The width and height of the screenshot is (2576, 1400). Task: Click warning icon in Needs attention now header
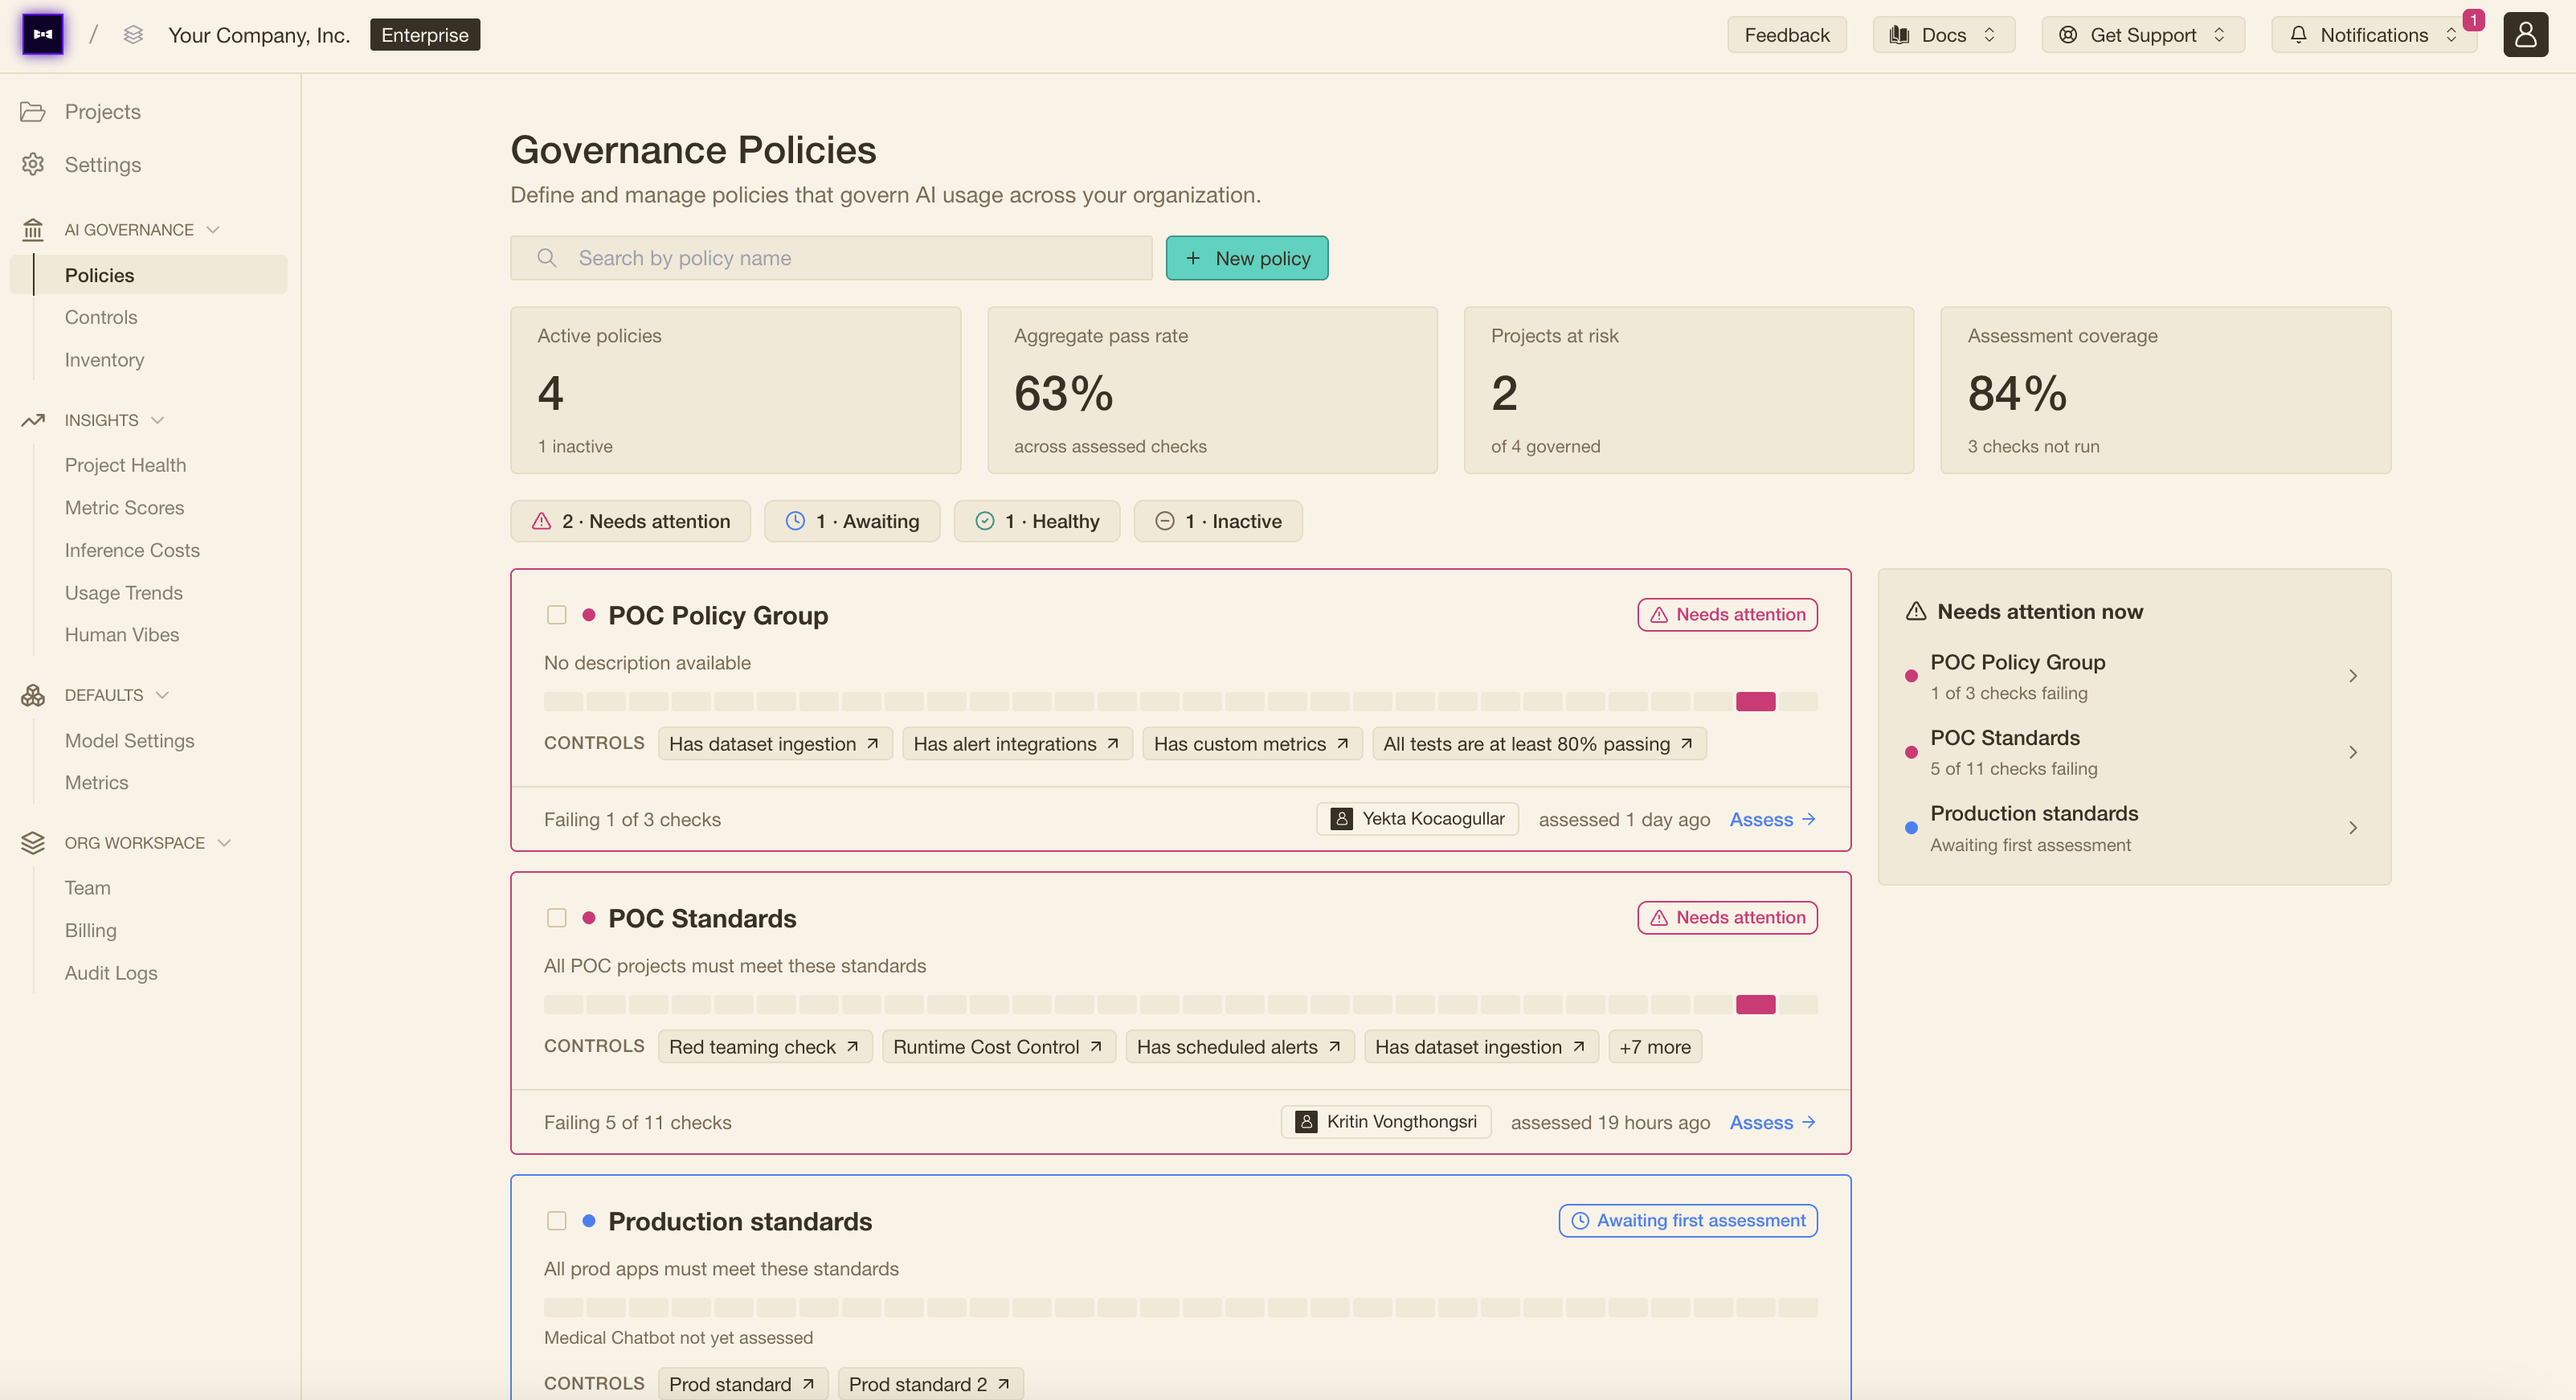tap(1915, 611)
